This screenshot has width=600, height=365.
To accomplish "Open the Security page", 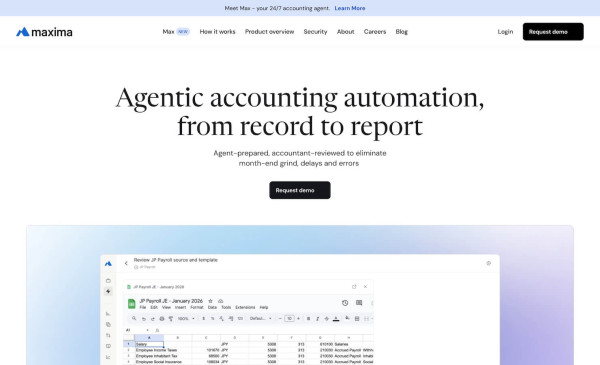I will point(315,32).
